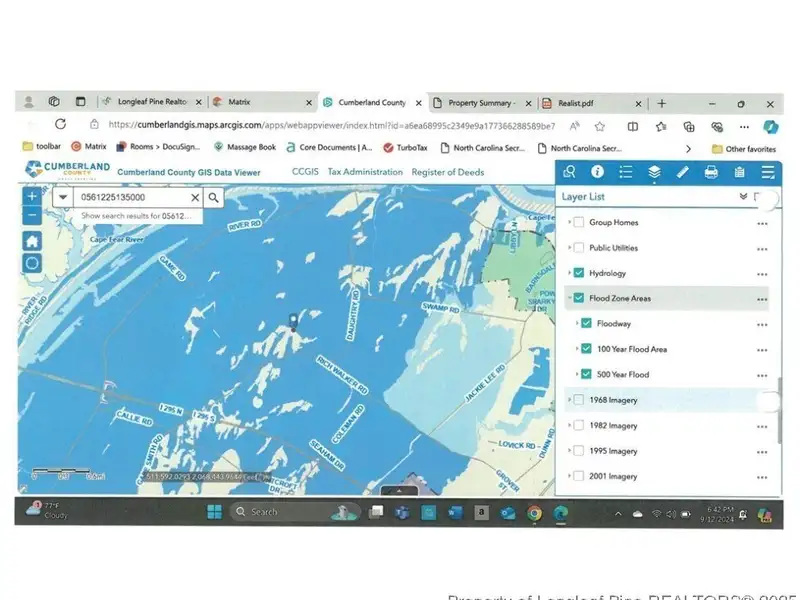Collapse the Flood Zone Areas group

569,298
